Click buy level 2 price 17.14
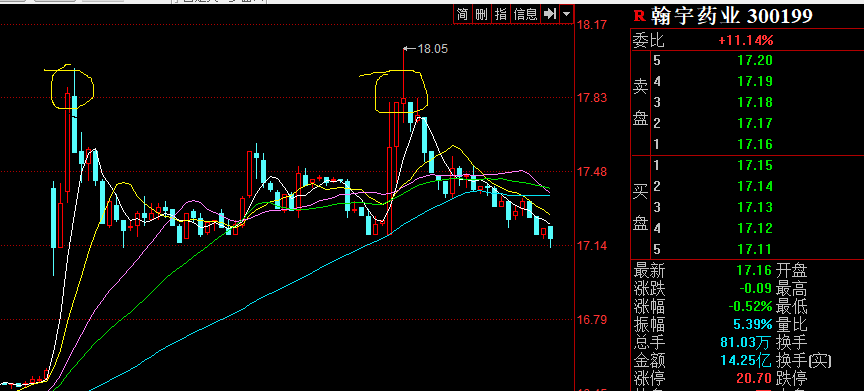Image resolution: width=864 pixels, height=391 pixels. [755, 186]
